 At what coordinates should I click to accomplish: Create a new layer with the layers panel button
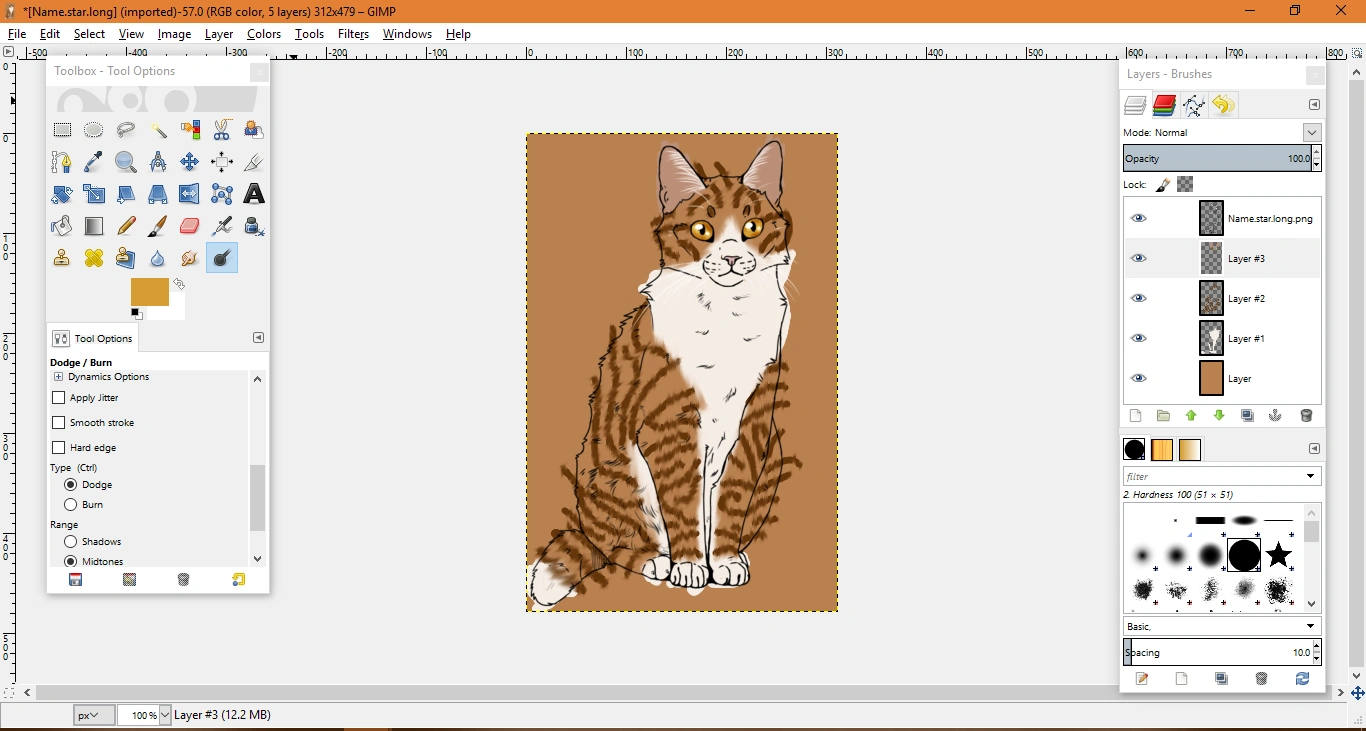(x=1135, y=416)
